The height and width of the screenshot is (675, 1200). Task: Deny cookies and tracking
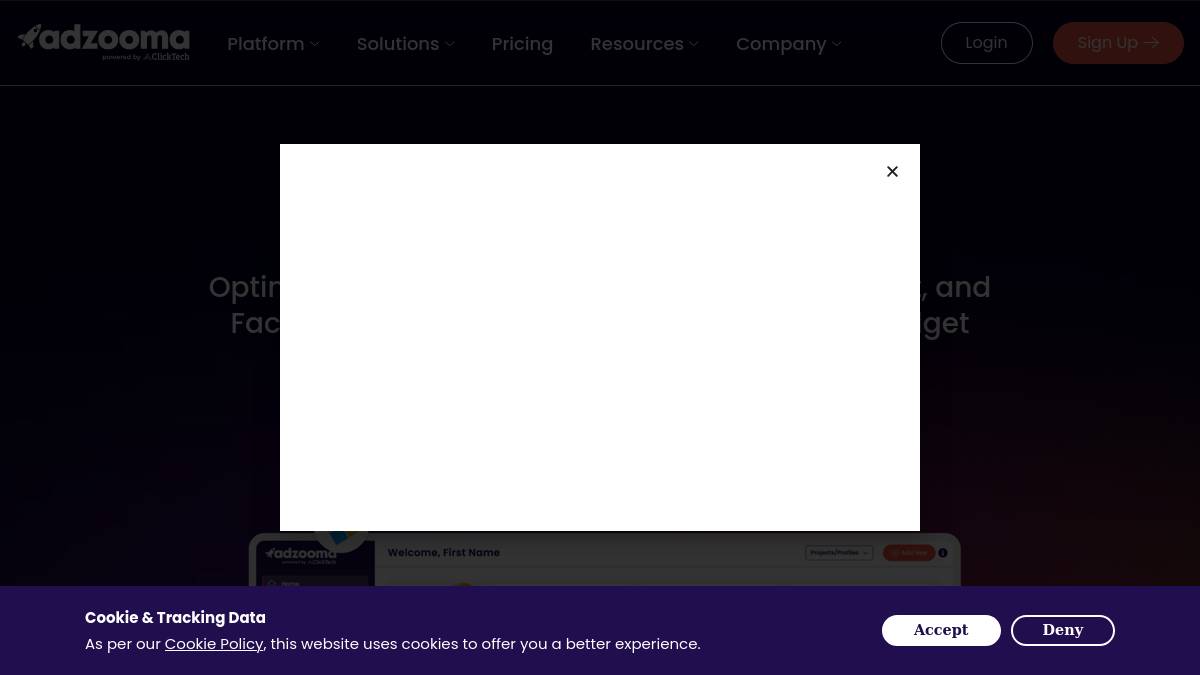tap(1063, 630)
